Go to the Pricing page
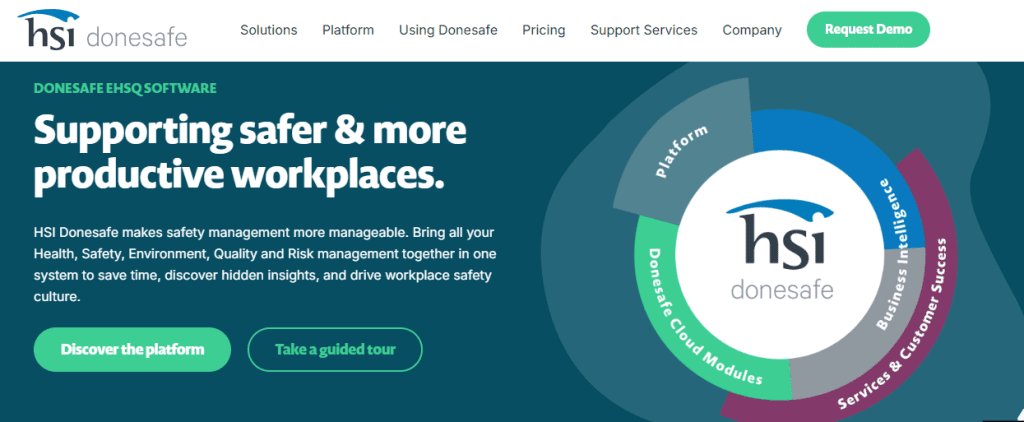 (x=543, y=30)
